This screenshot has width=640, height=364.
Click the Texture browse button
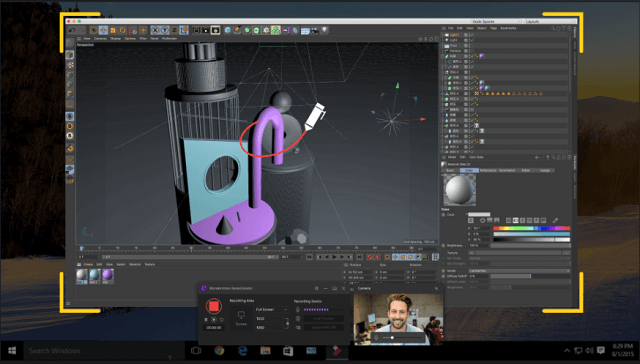pos(566,253)
